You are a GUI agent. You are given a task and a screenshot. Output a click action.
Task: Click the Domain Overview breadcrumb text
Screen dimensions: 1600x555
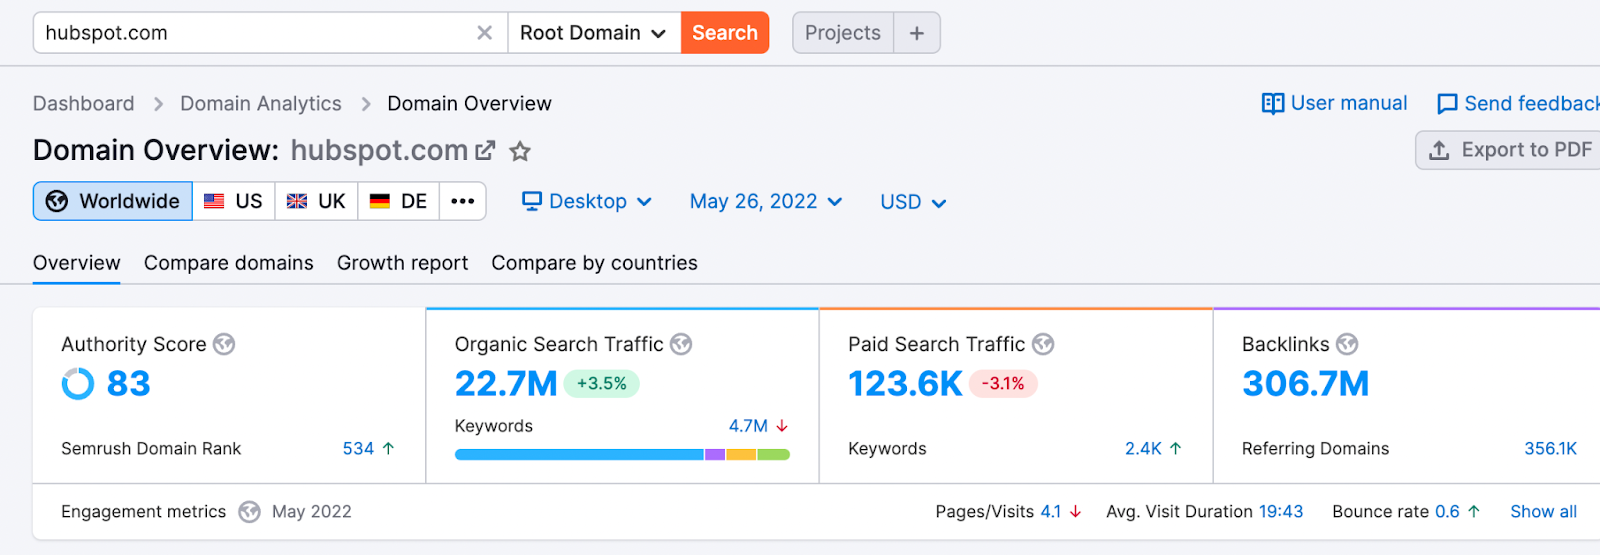tap(469, 104)
